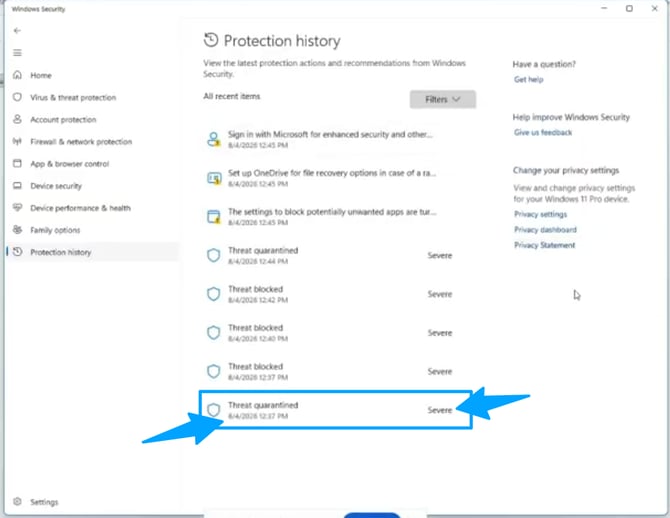The height and width of the screenshot is (518, 670).
Task: Click the Account protection person icon
Action: click(17, 119)
